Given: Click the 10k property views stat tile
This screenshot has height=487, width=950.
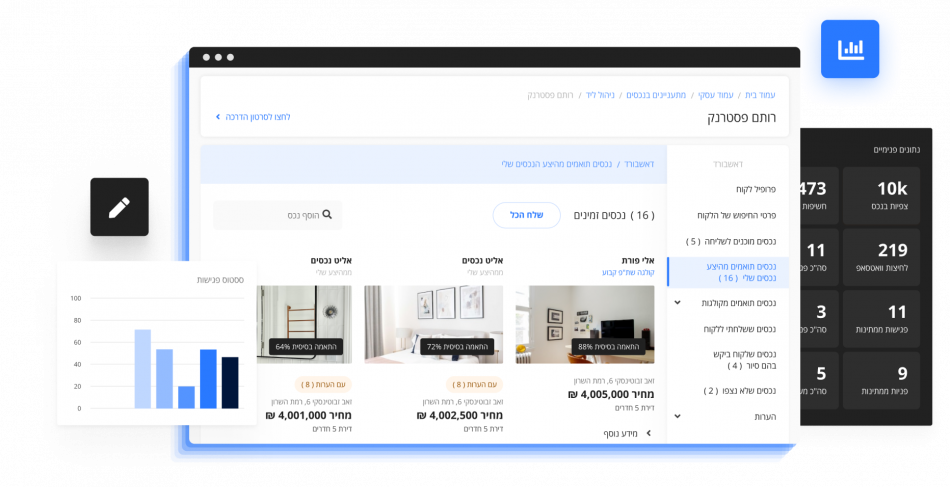Looking at the screenshot, I should pyautogui.click(x=891, y=196).
